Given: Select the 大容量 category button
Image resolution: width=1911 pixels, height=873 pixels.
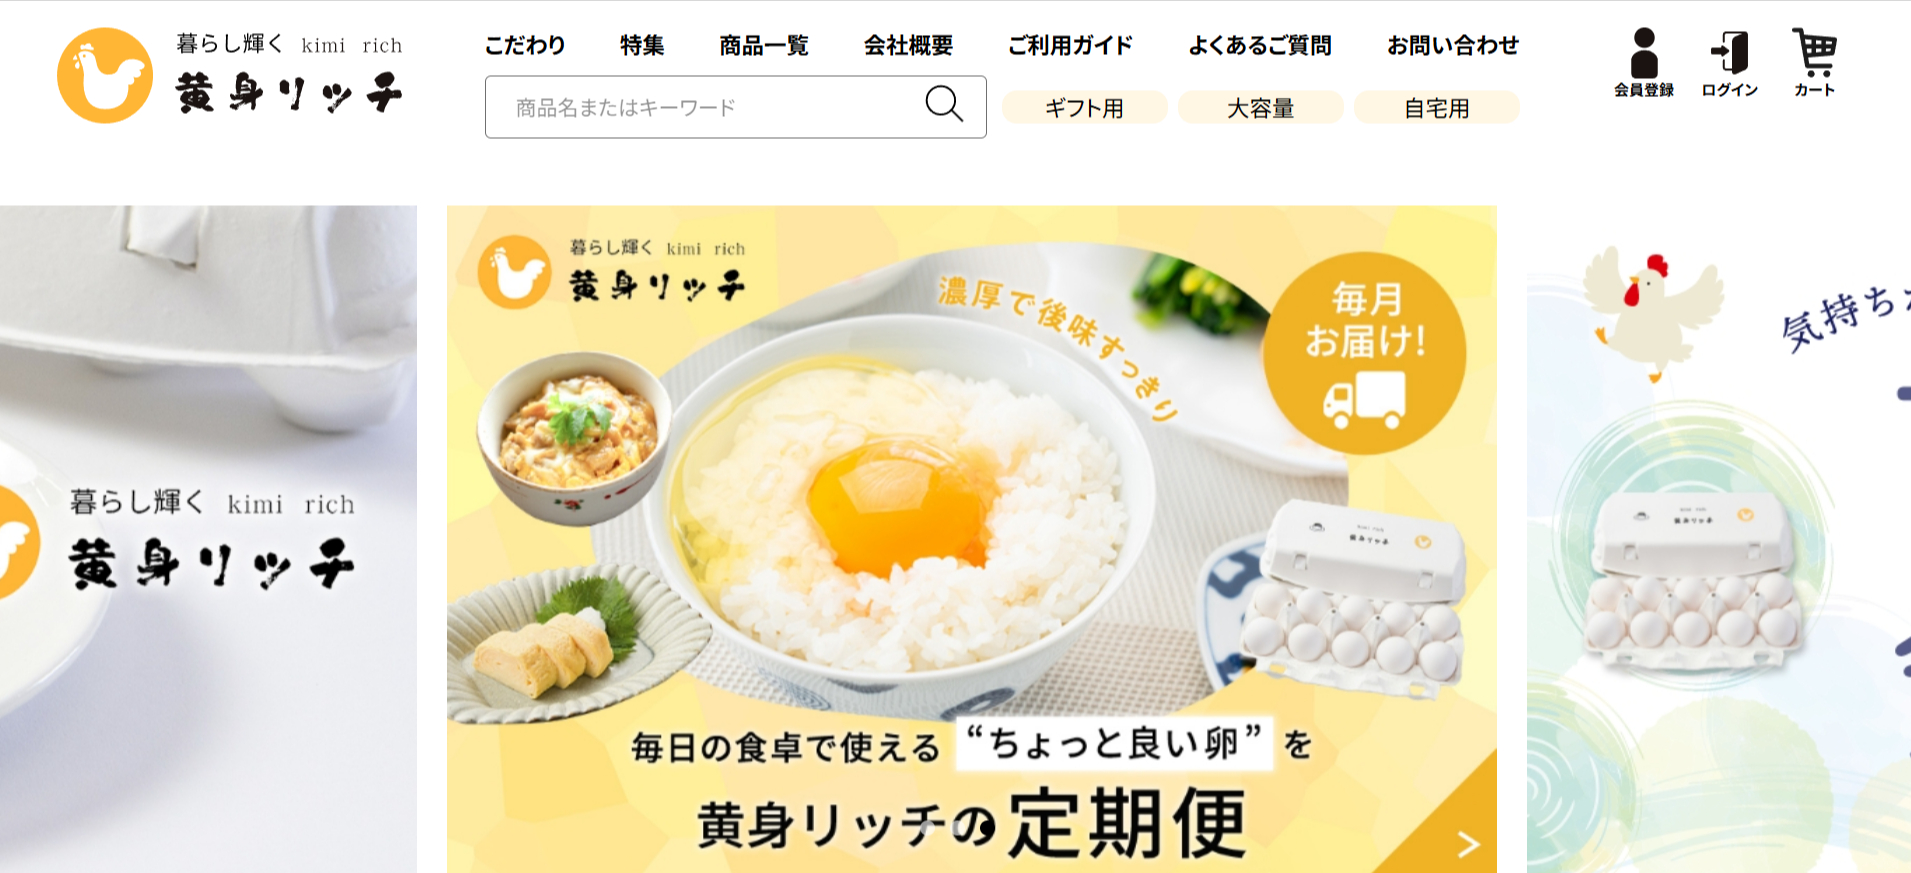Looking at the screenshot, I should [x=1261, y=107].
